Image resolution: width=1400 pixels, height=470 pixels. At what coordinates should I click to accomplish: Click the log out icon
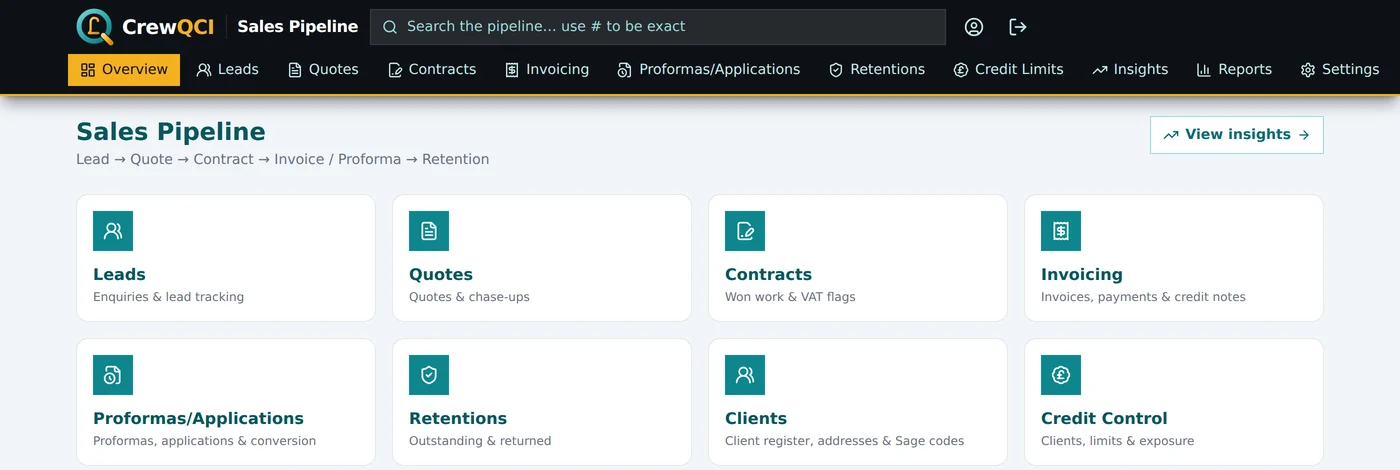pyautogui.click(x=1018, y=27)
